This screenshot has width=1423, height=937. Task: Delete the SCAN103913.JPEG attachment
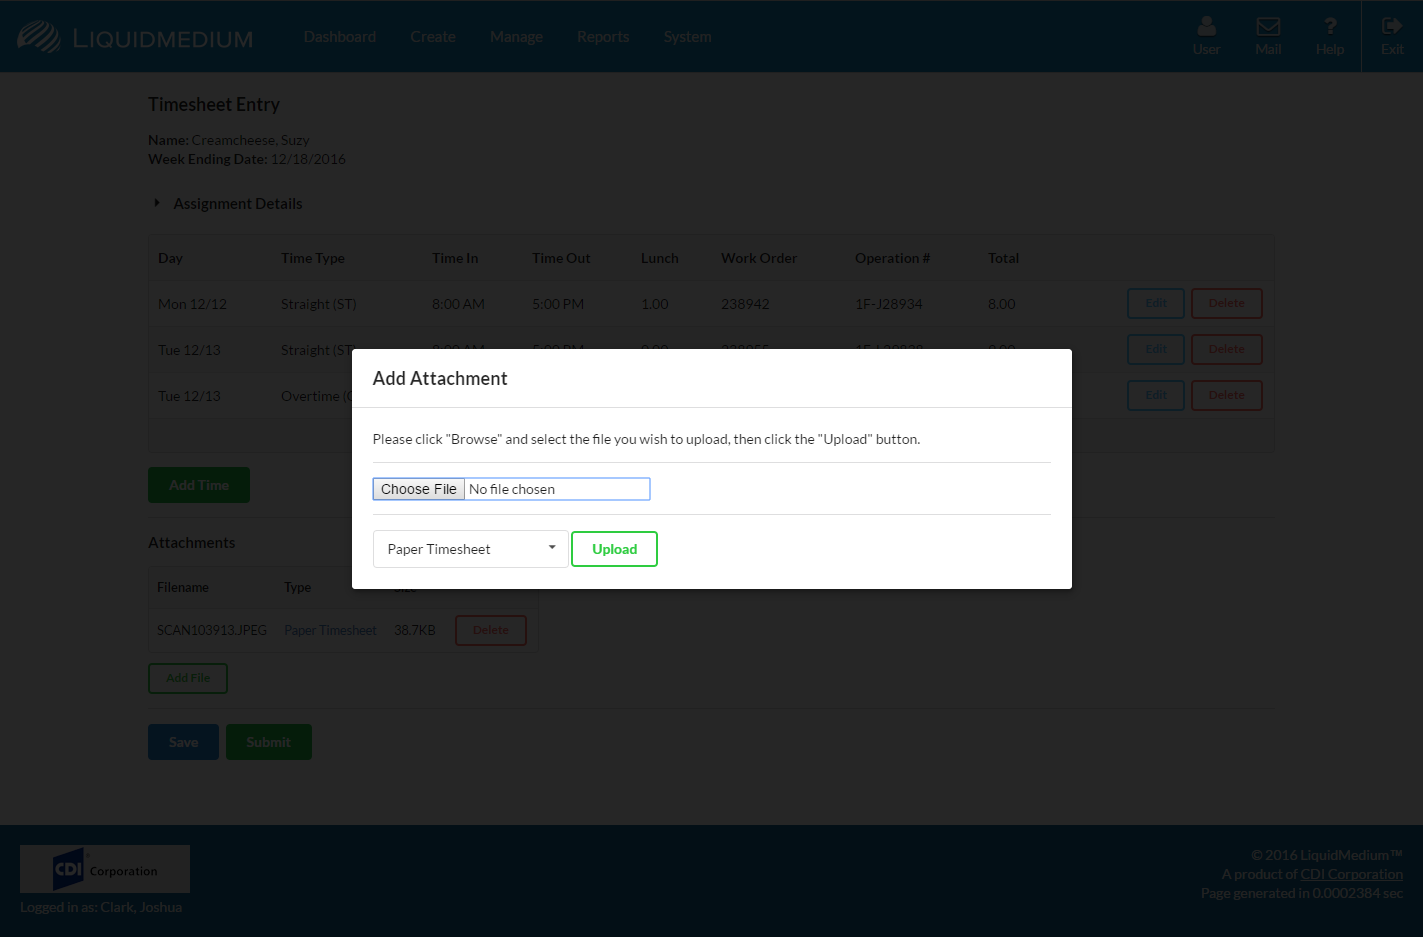click(x=490, y=630)
